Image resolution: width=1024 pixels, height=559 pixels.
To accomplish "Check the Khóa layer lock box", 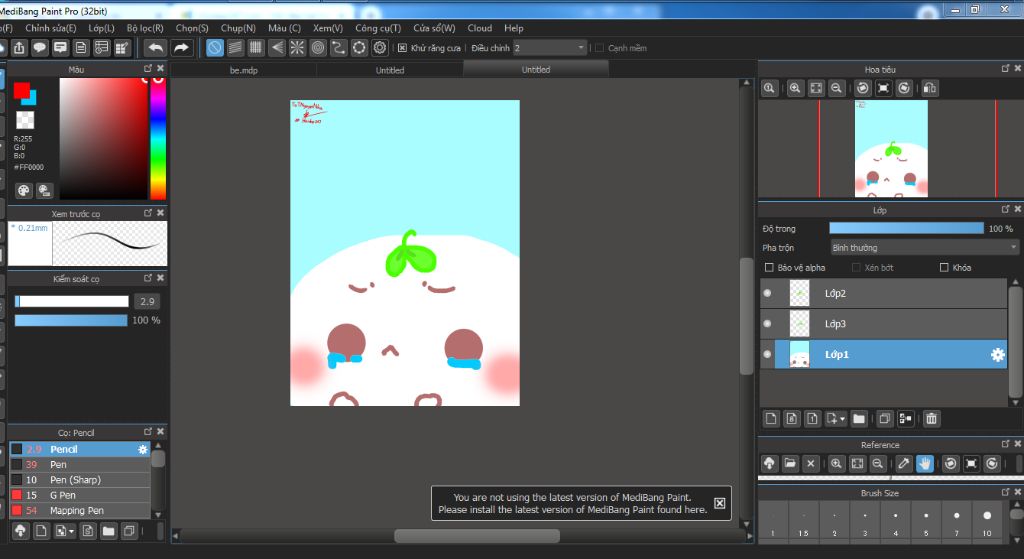I will click(x=944, y=268).
